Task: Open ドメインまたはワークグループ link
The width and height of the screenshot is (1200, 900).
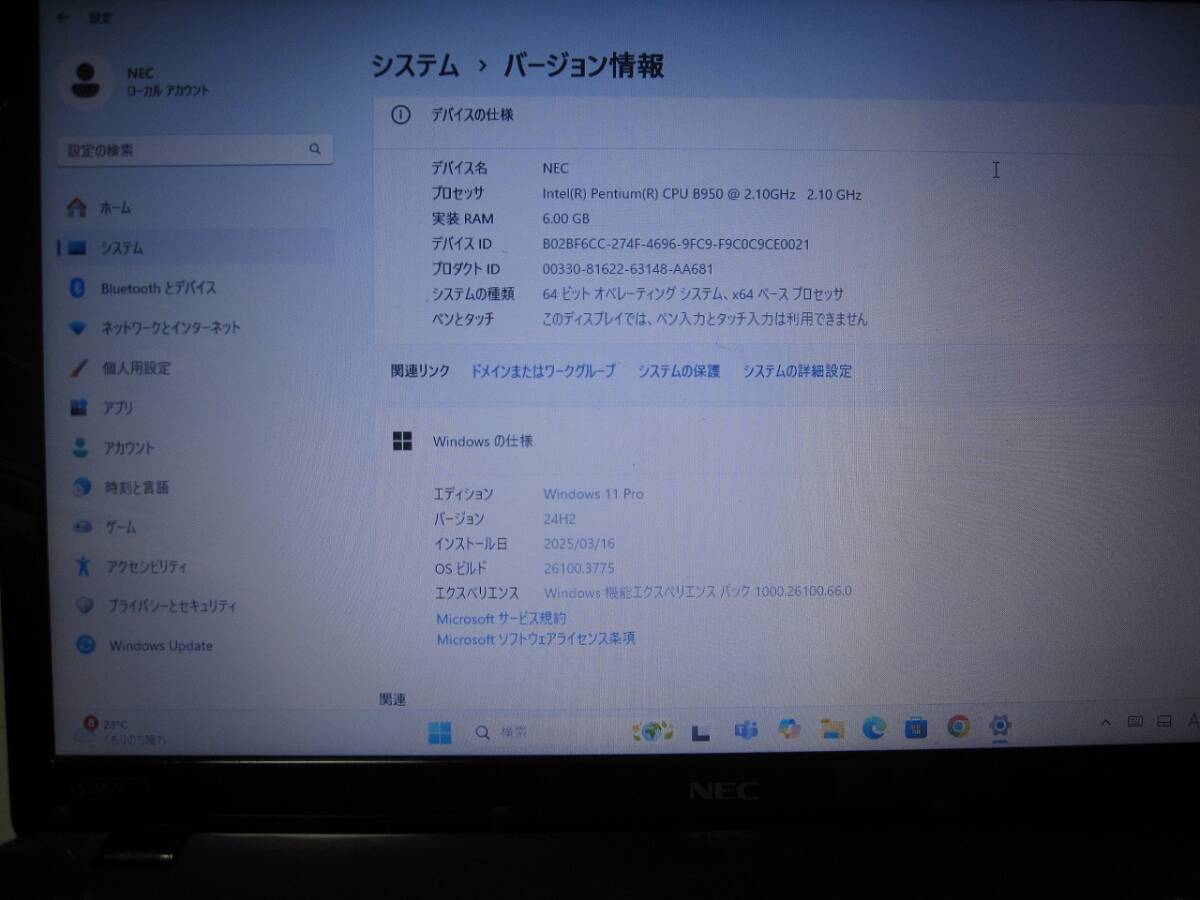Action: point(543,371)
